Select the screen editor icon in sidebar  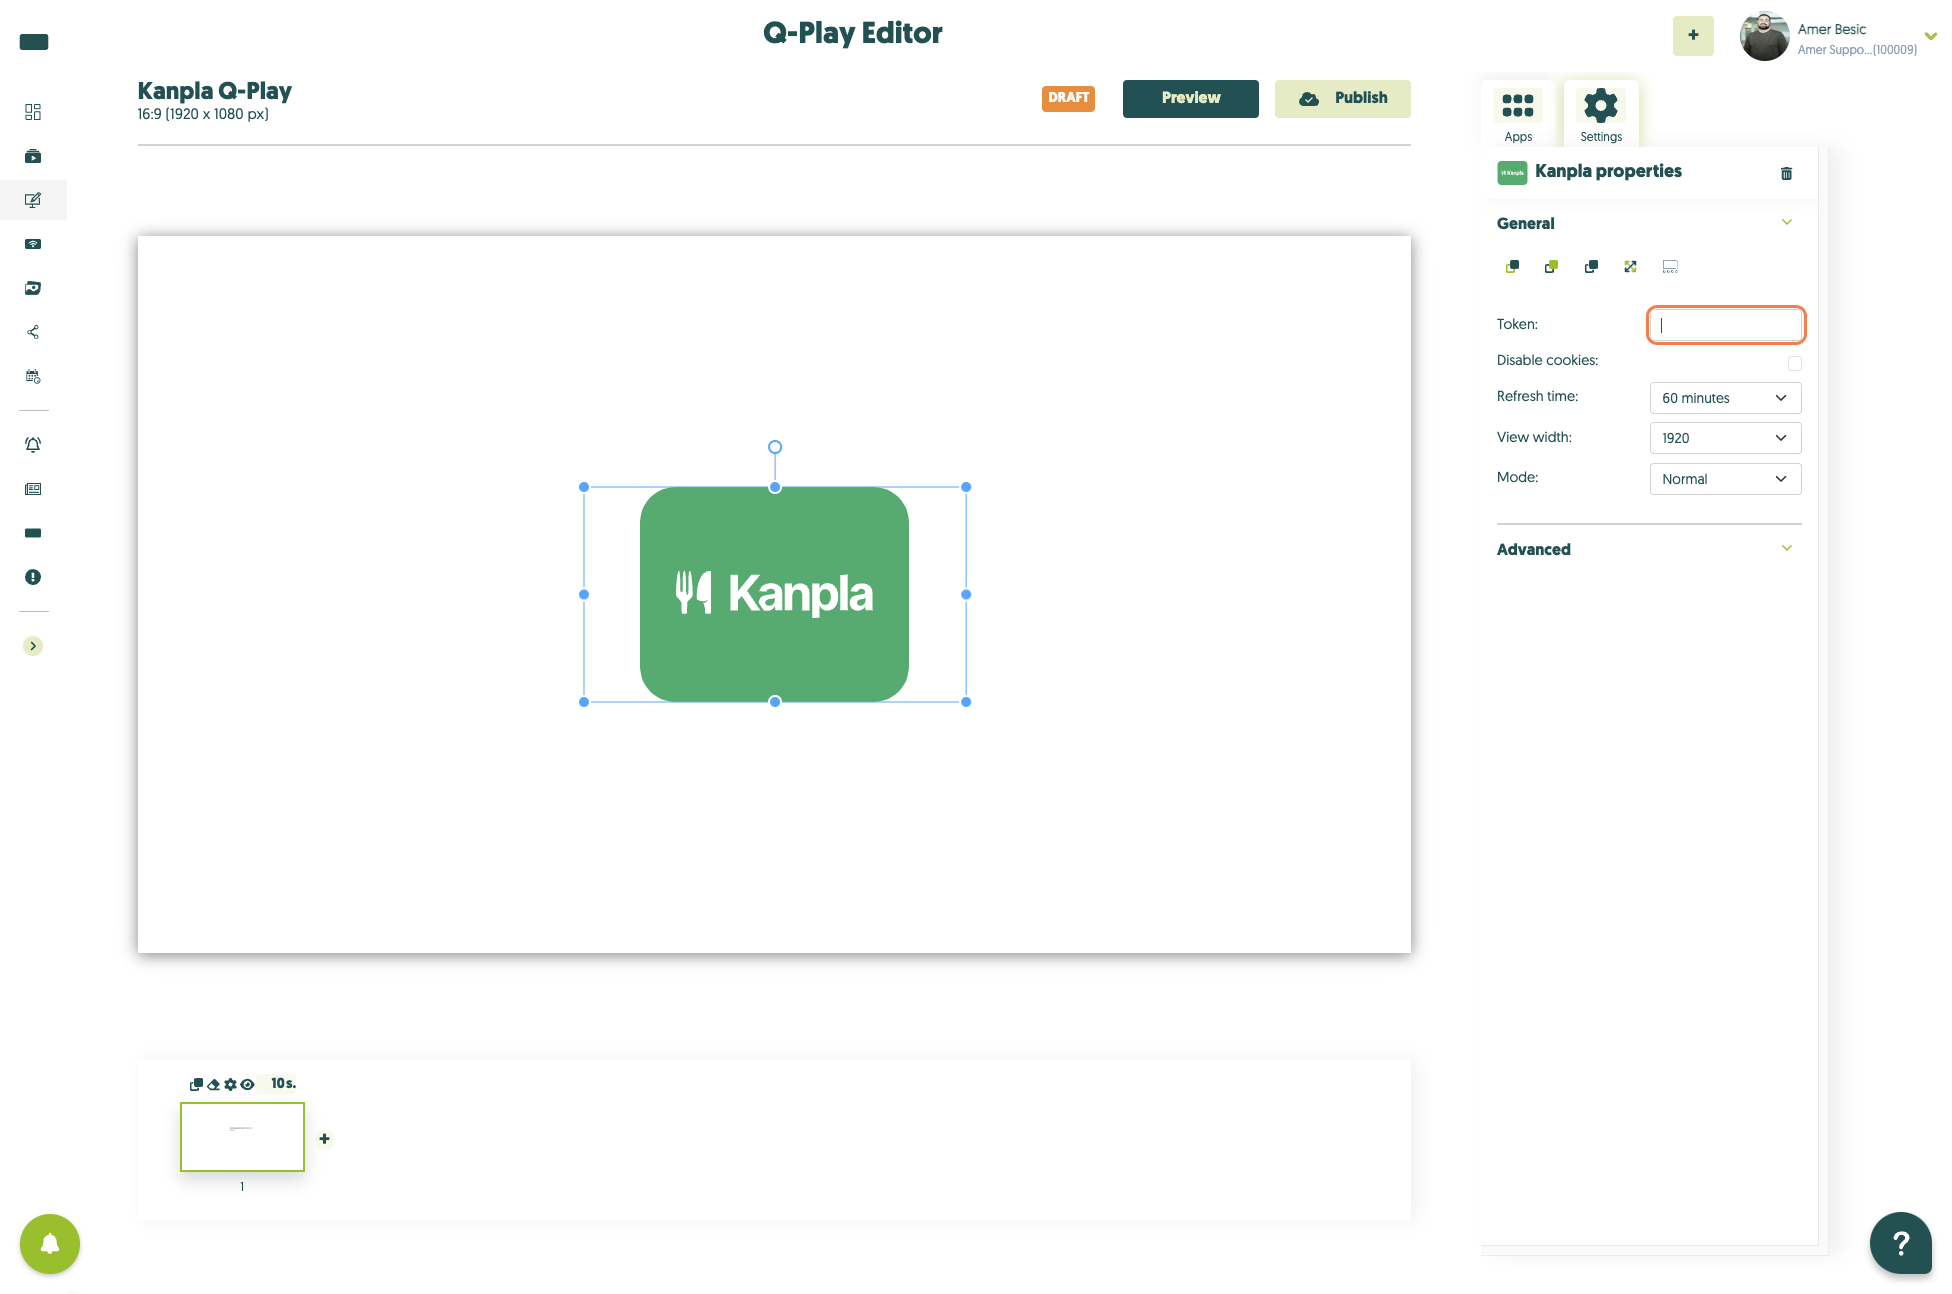[33, 200]
